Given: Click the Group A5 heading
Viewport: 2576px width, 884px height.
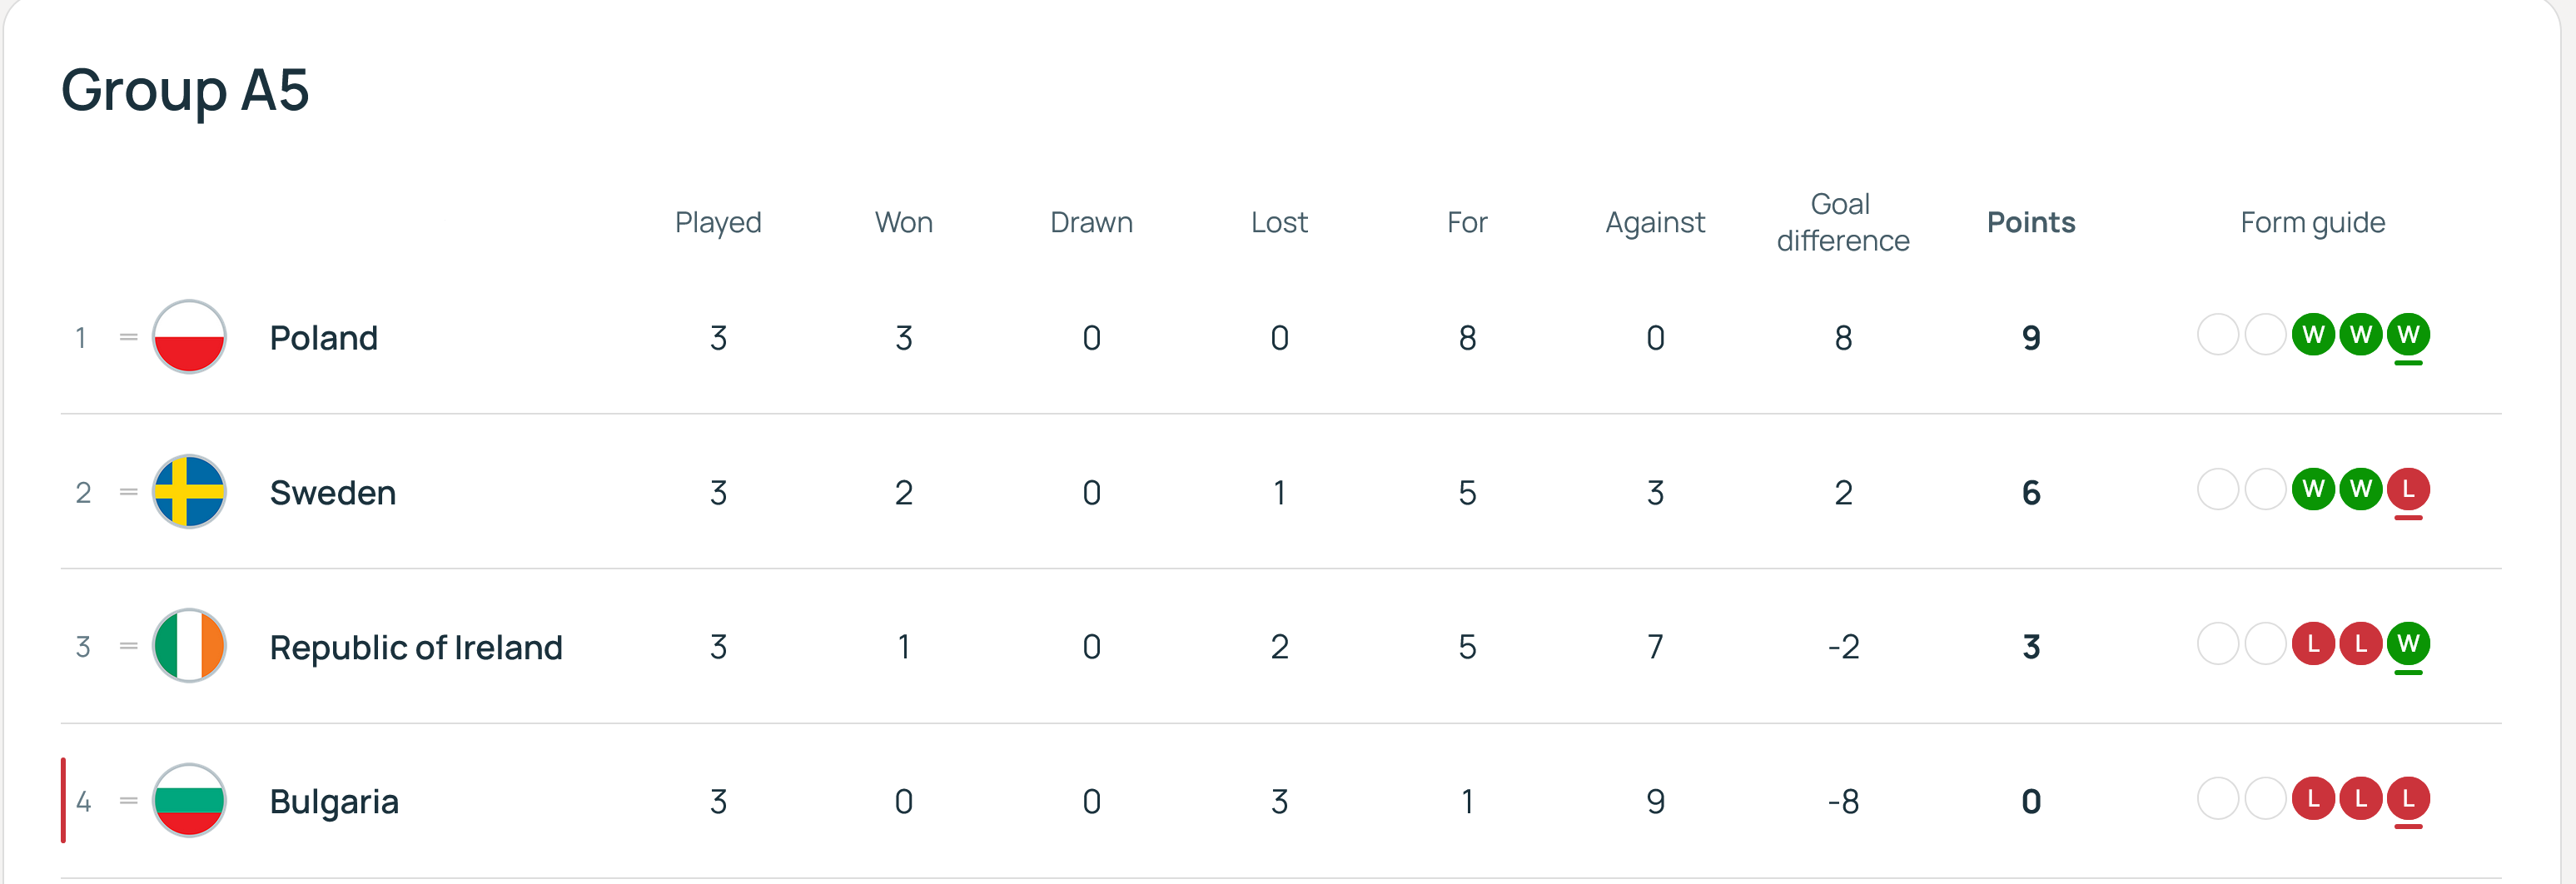Looking at the screenshot, I should 185,90.
